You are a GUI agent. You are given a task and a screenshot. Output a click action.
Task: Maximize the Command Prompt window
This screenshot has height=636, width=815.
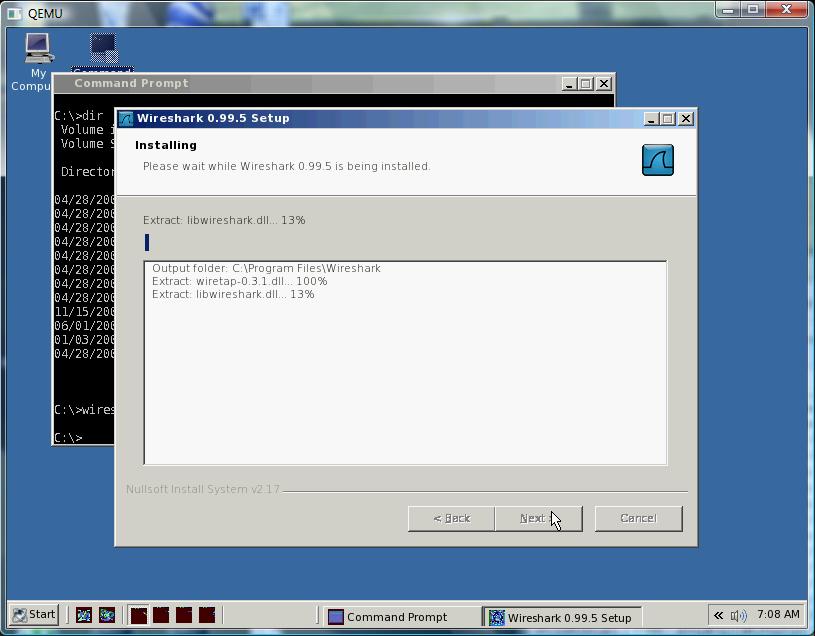coord(586,84)
